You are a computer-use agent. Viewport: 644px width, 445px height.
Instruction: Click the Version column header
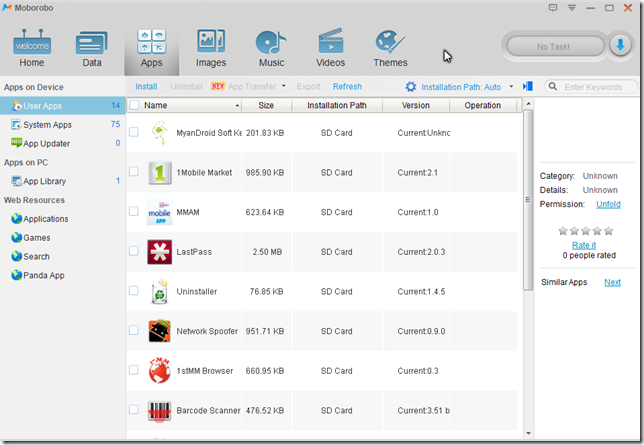pos(416,105)
